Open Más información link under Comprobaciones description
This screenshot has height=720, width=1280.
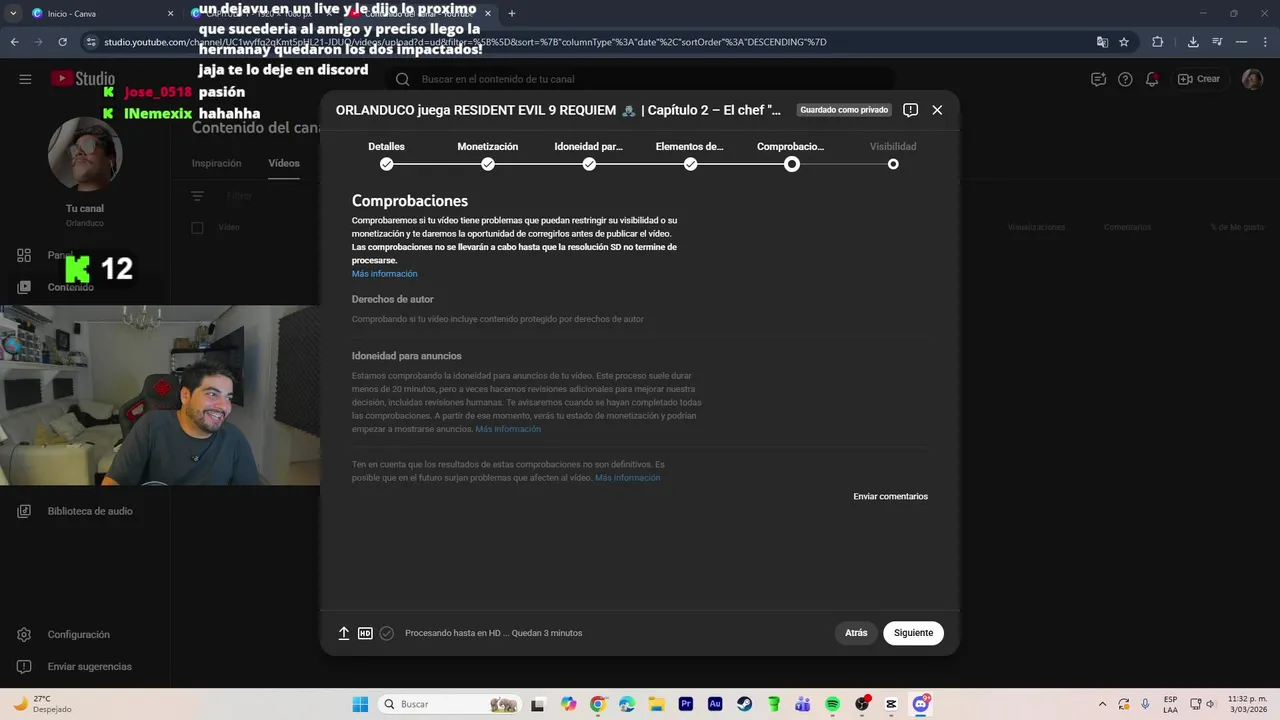pyautogui.click(x=384, y=274)
